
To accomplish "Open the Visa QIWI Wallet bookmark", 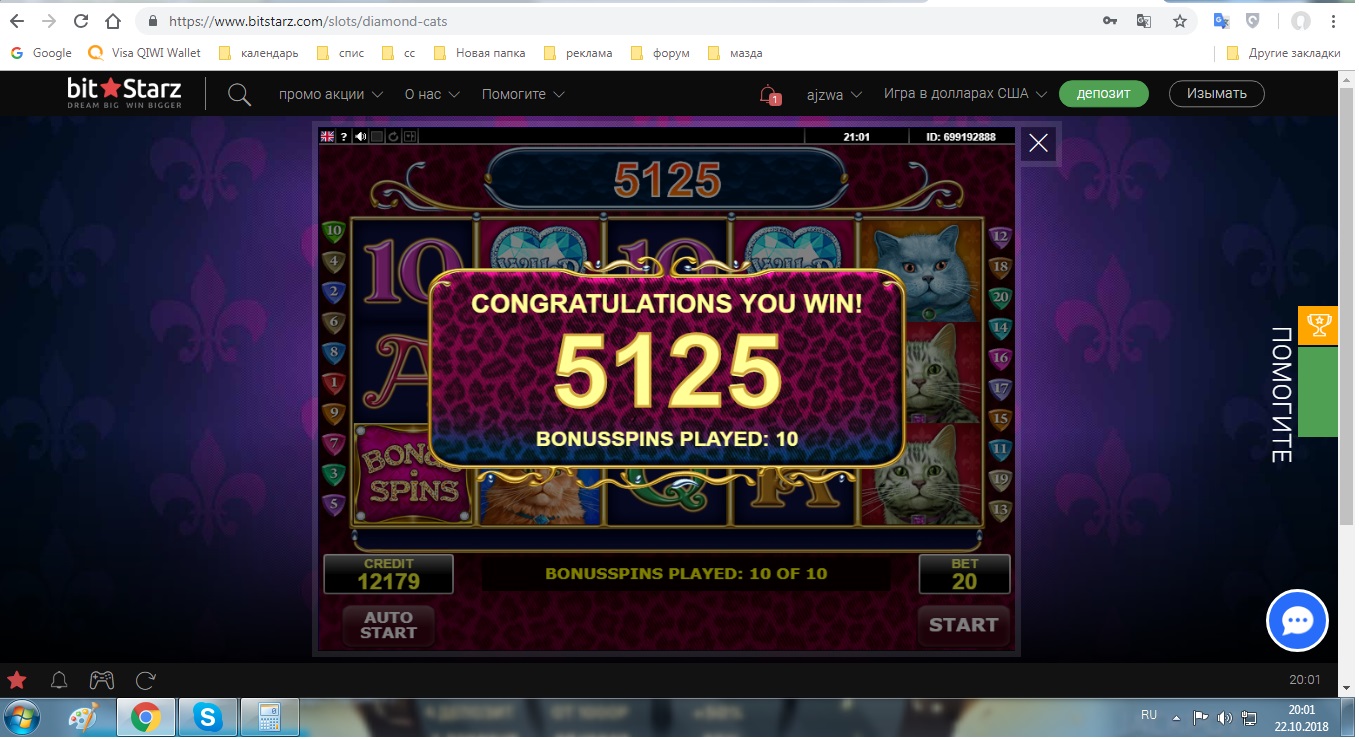I will pyautogui.click(x=145, y=53).
